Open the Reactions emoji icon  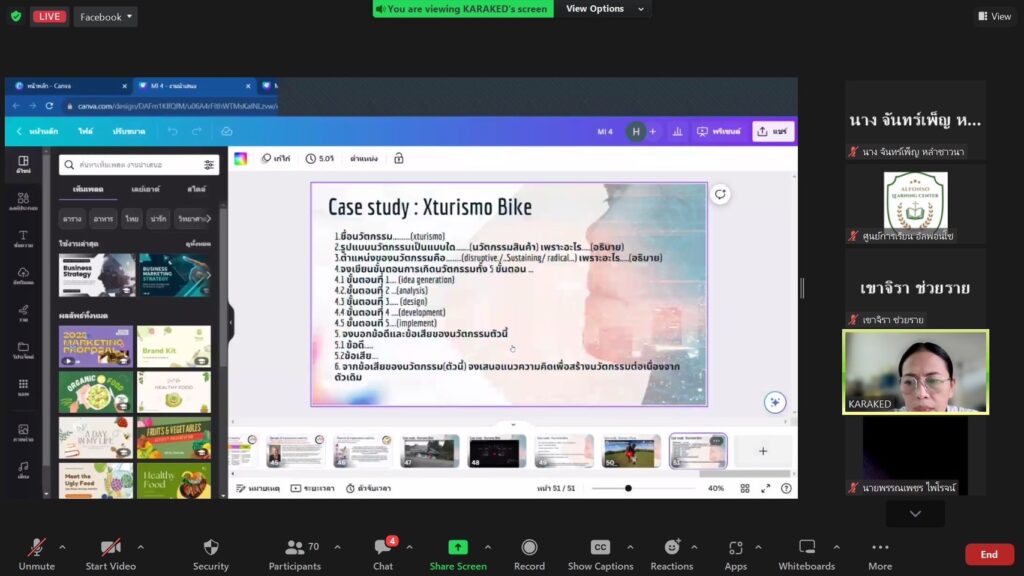point(671,548)
